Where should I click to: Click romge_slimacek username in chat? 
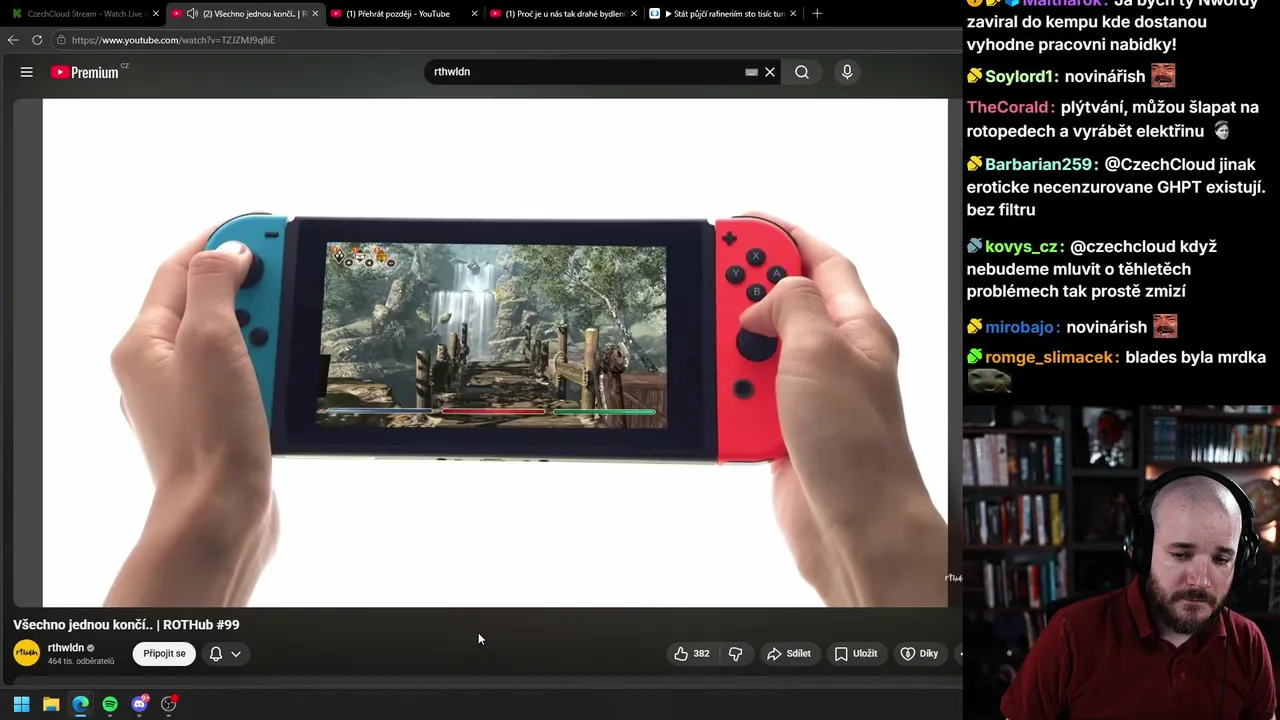[1050, 357]
